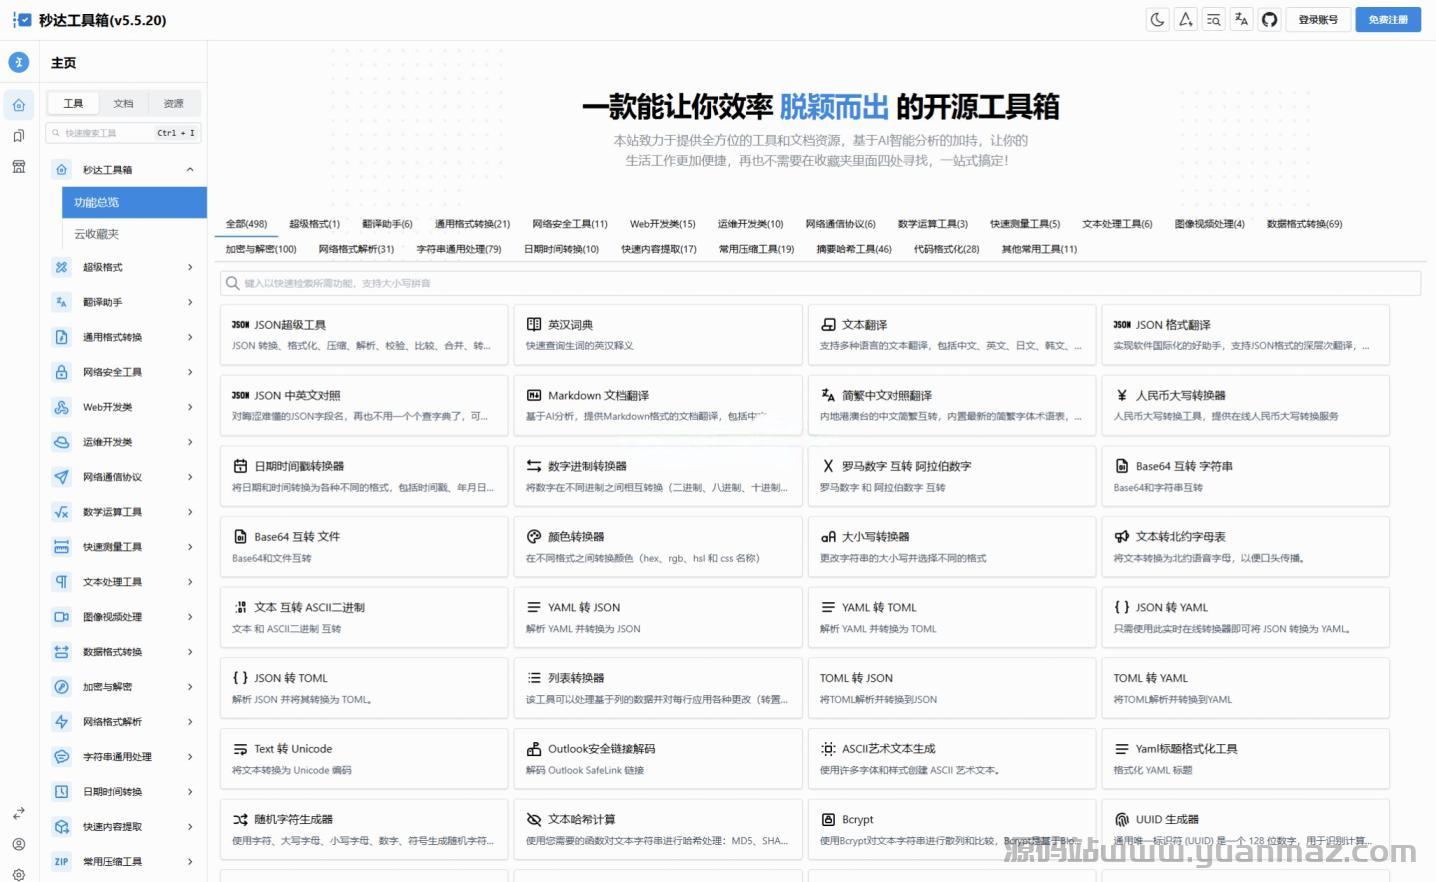Screen dimensions: 1436x882
Task: Click the swap arrows icon in left rail
Action: [19, 814]
